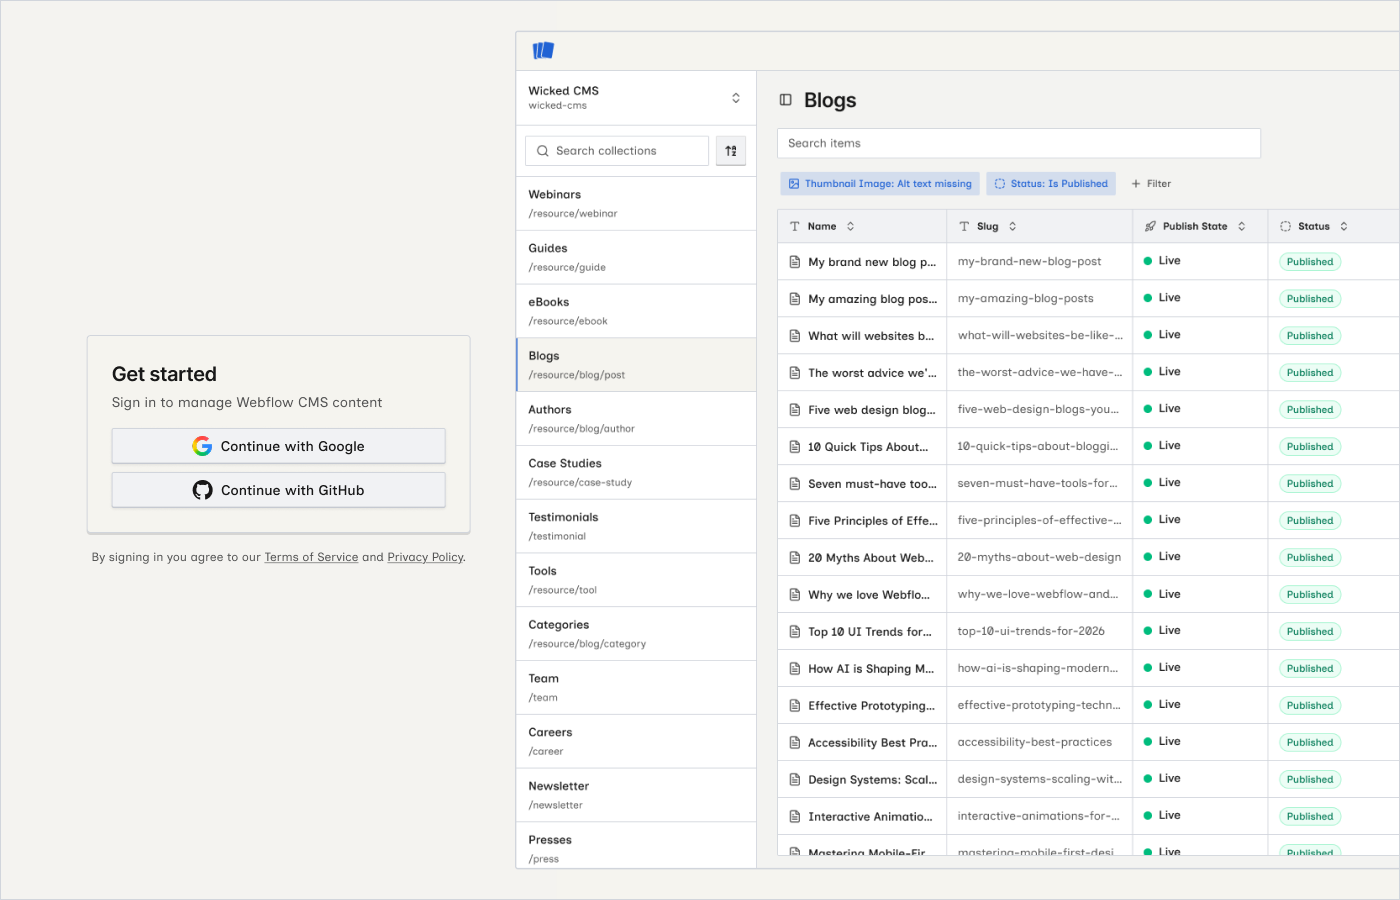
Task: Sort by the Publish State column arrows
Action: 1242,227
